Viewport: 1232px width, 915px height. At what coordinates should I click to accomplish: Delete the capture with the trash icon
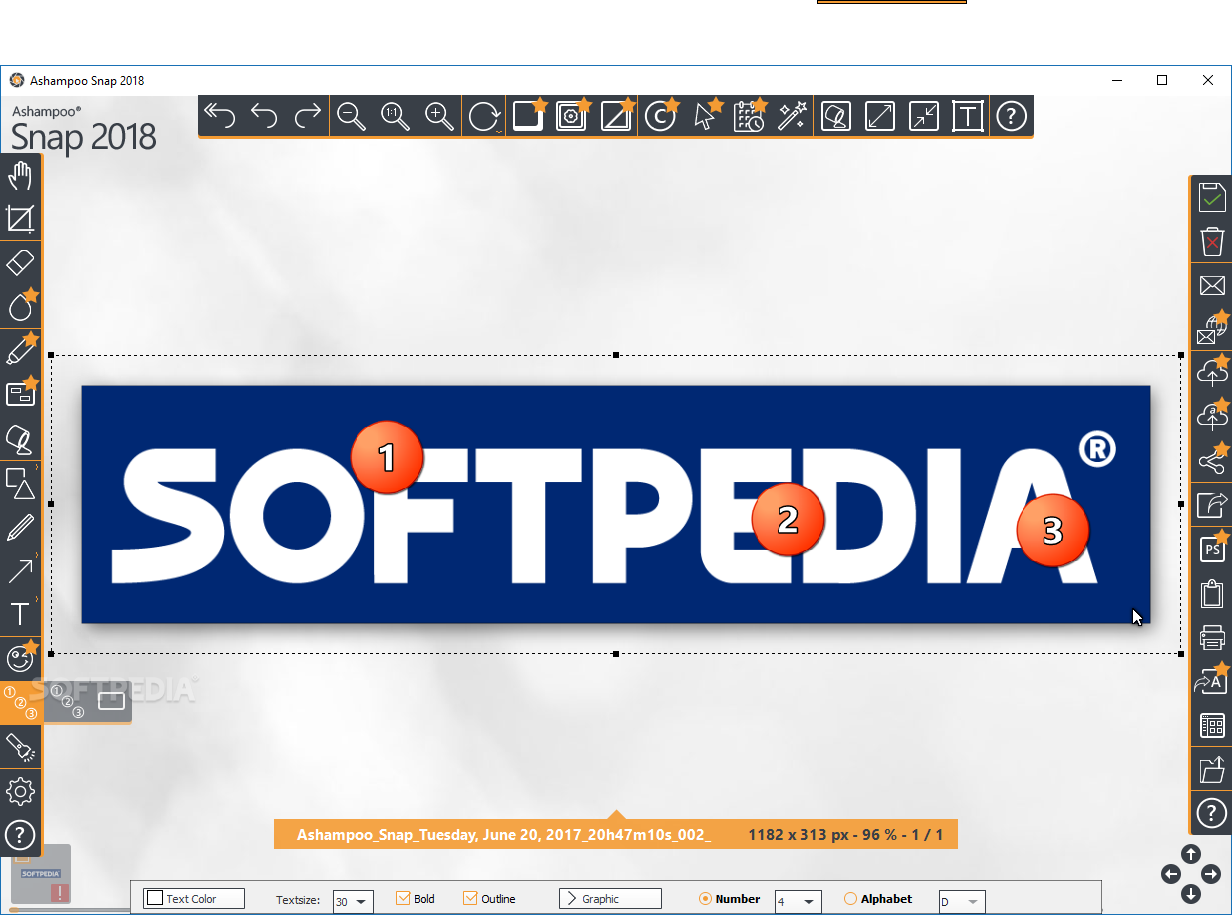1212,241
